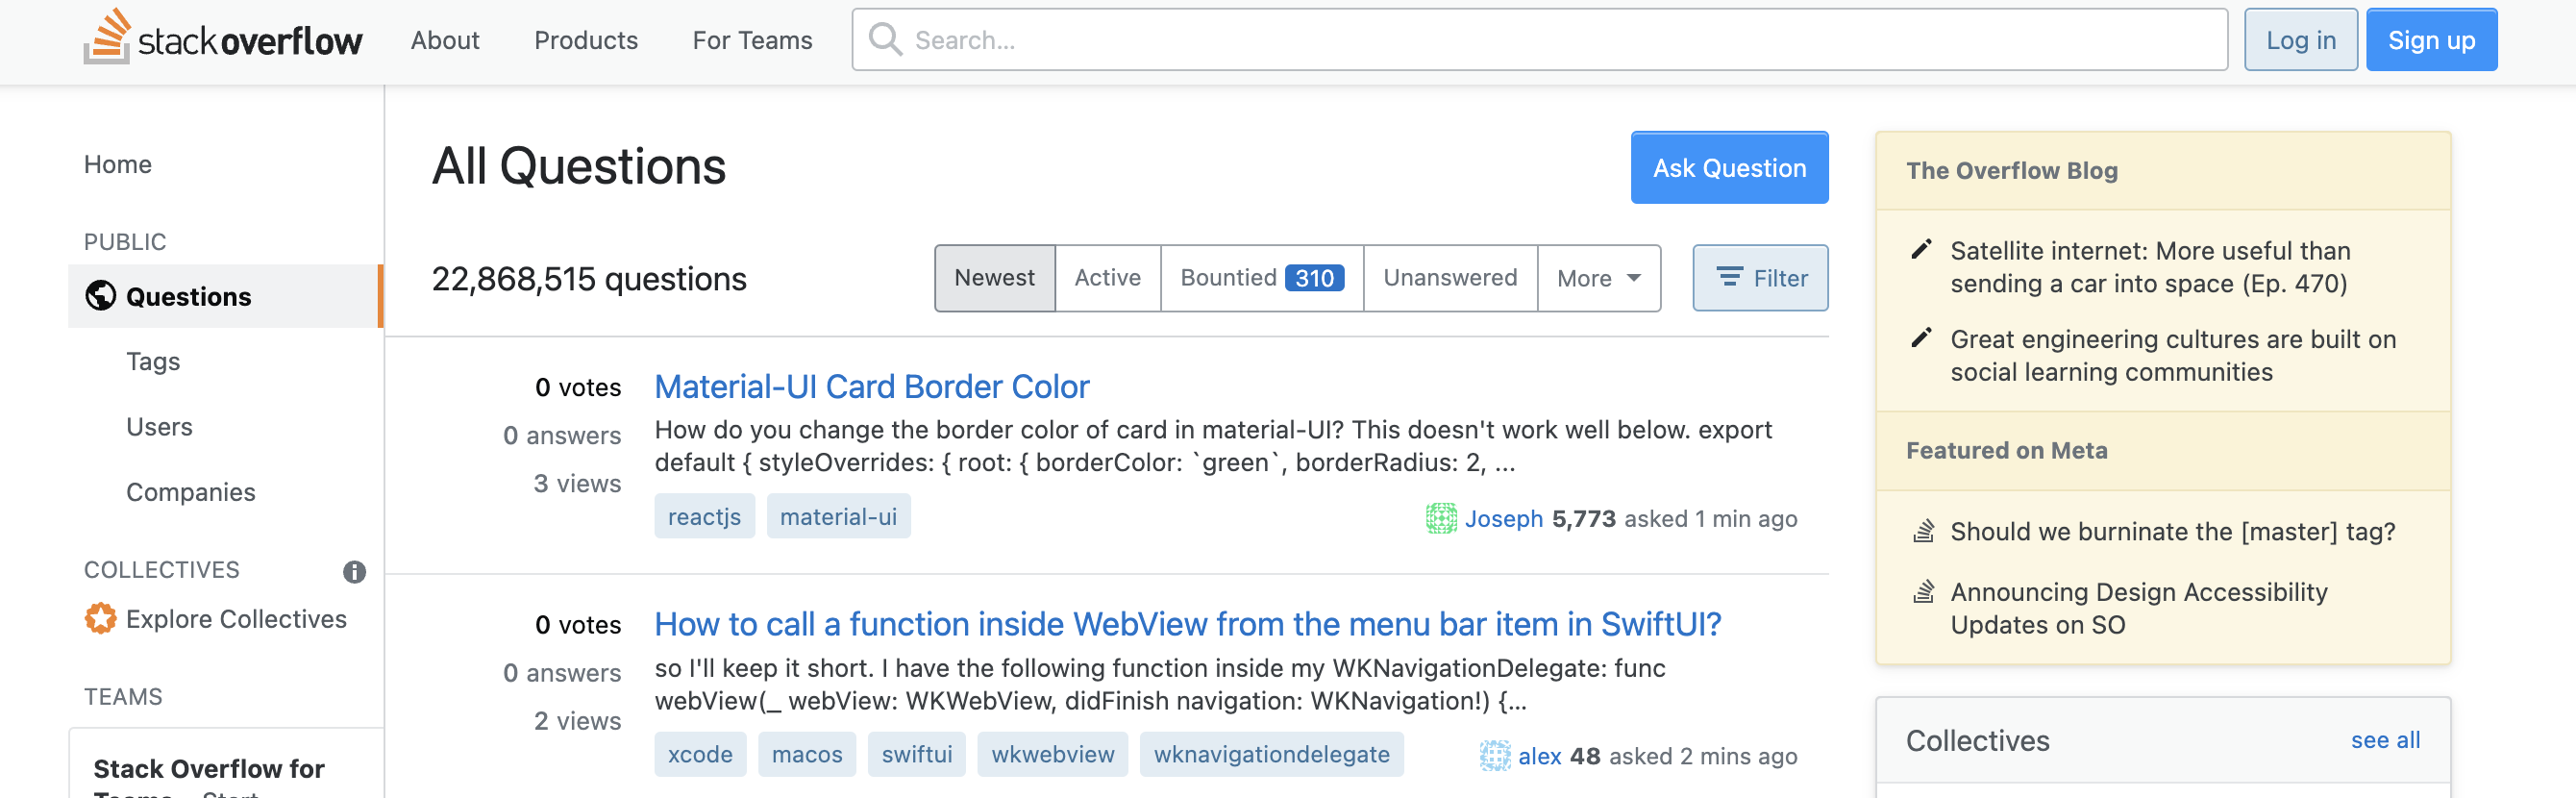The image size is (2576, 798).
Task: Click meta icon beside burninate master tag
Action: pyautogui.click(x=1922, y=531)
